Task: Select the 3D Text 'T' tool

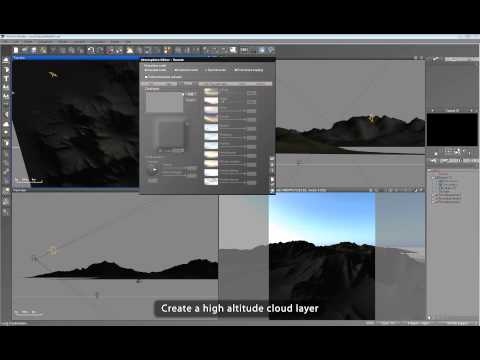Action: [x=6, y=79]
